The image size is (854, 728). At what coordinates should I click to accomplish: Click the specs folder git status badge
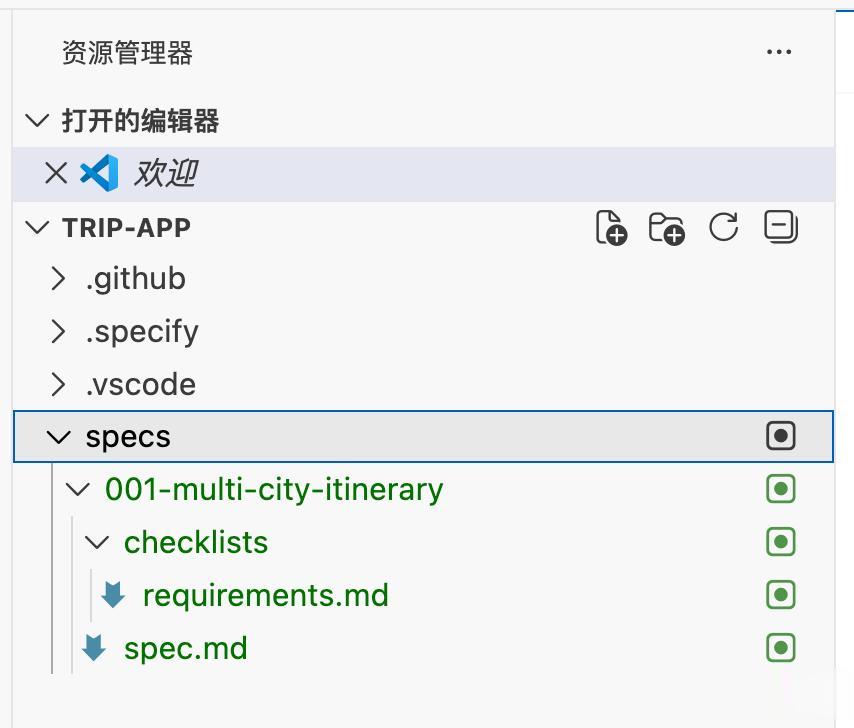tap(780, 436)
